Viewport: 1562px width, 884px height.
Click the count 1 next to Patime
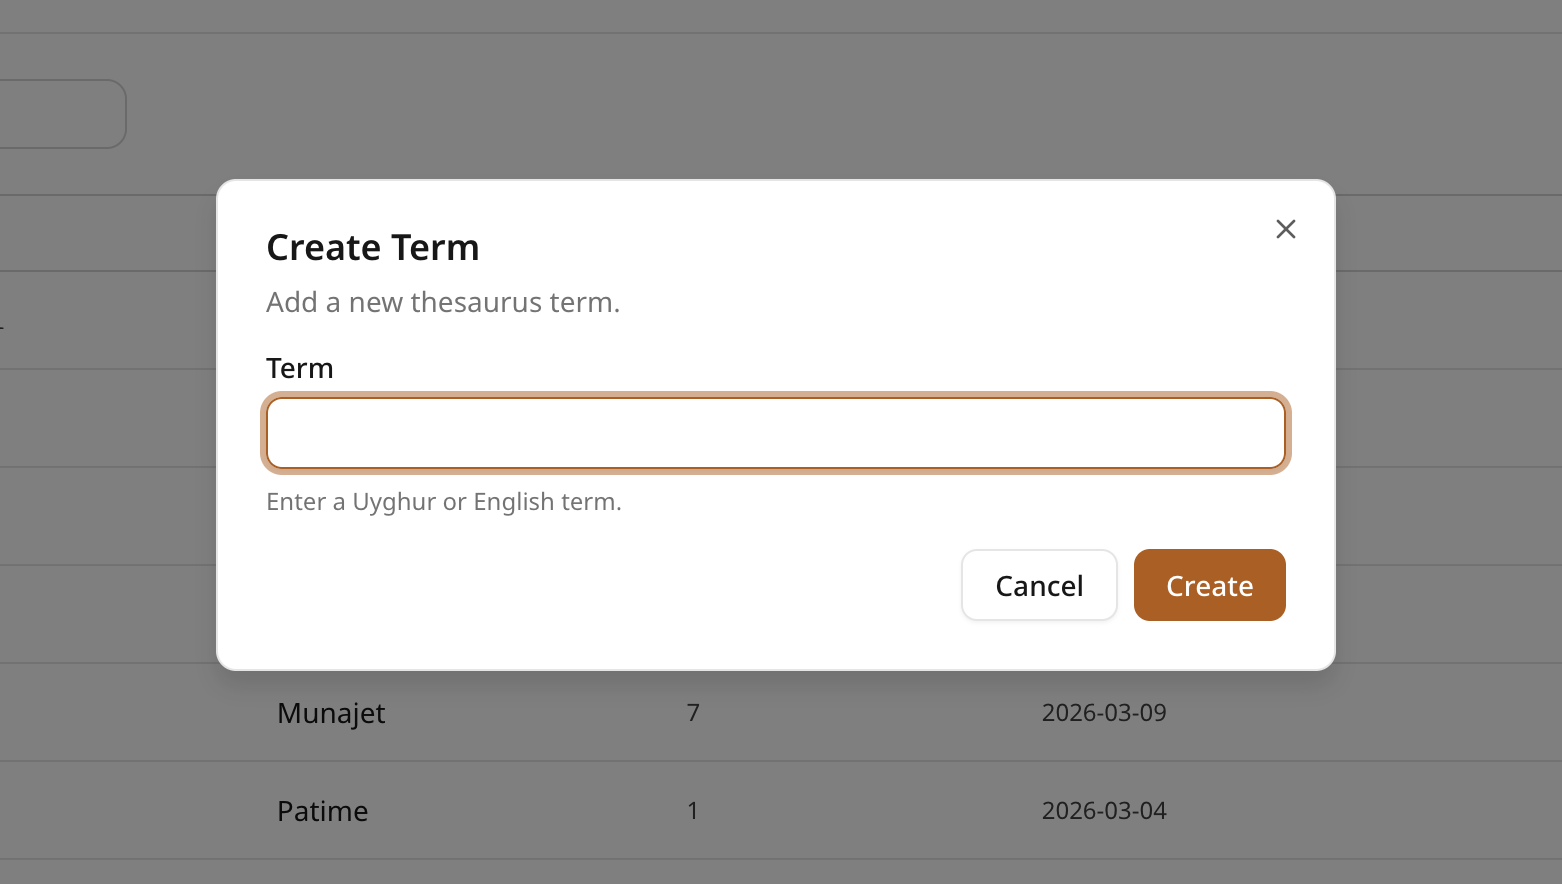coord(693,810)
